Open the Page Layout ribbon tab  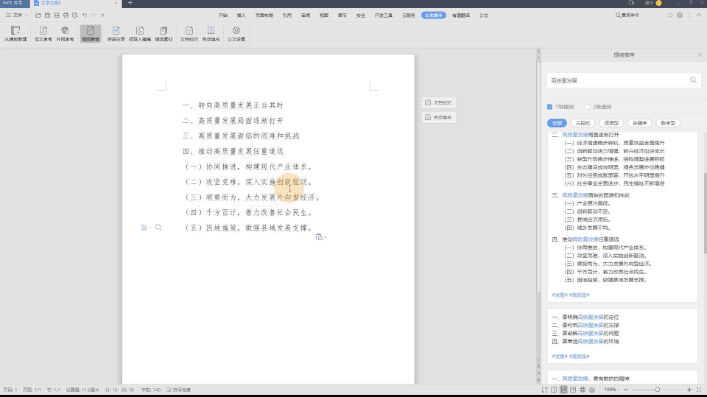[x=264, y=15]
